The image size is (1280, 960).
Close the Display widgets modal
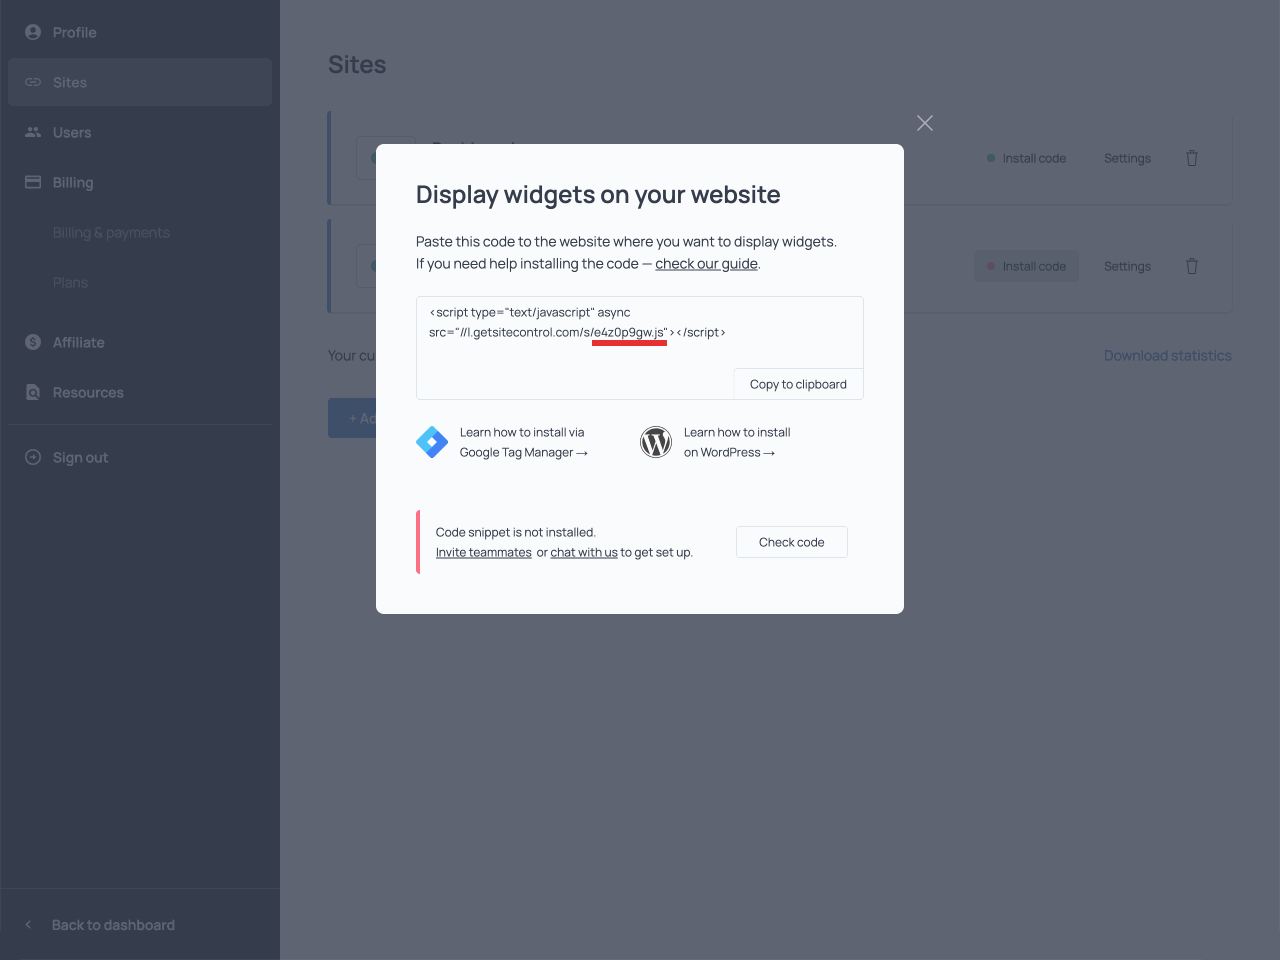(924, 123)
